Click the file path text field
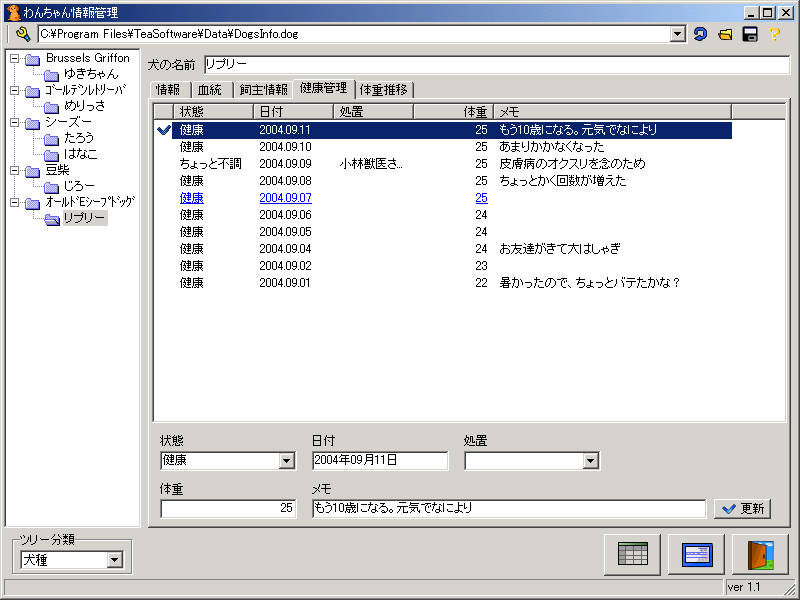The height and width of the screenshot is (600, 800). [x=354, y=34]
